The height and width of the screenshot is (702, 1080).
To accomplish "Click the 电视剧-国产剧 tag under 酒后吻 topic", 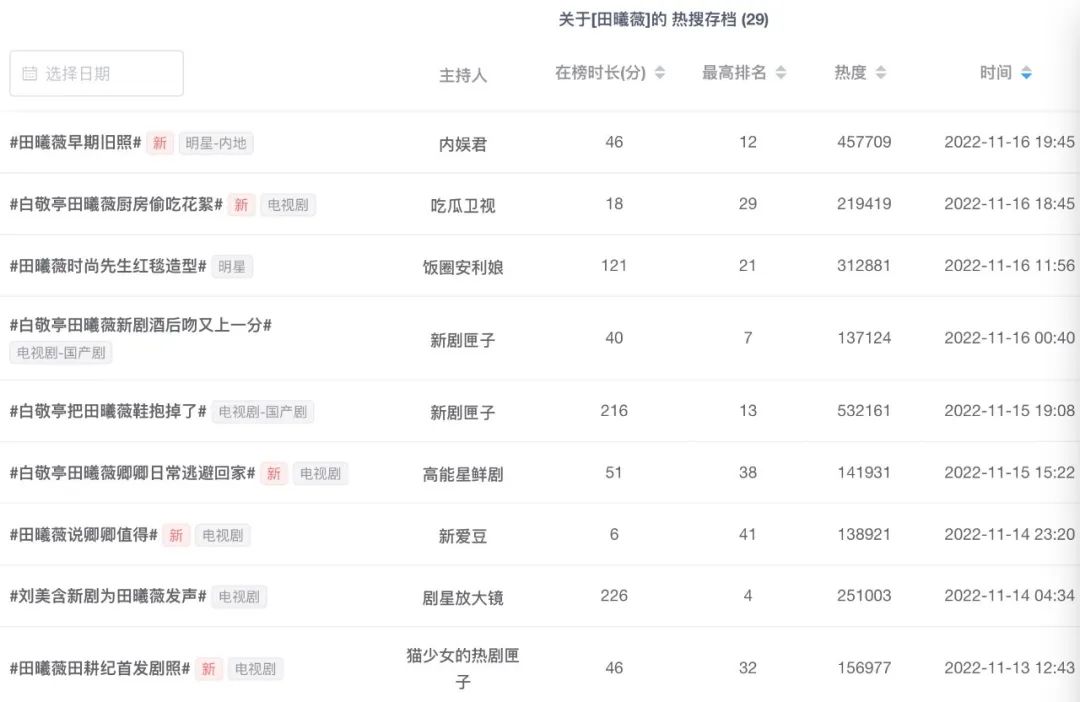I will click(61, 353).
